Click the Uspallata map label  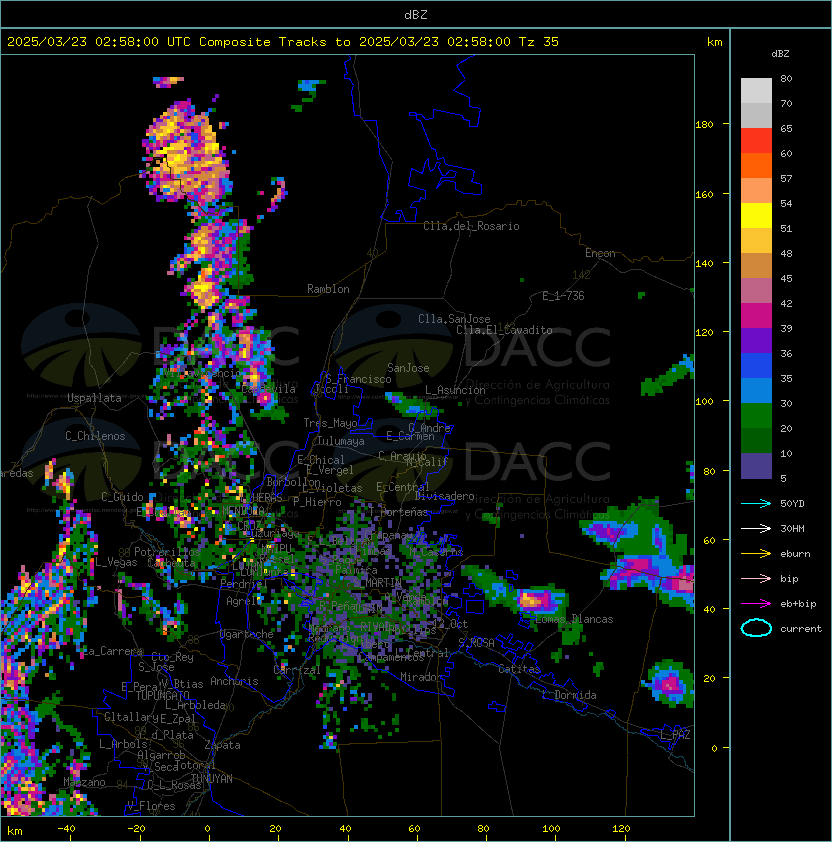pos(94,398)
